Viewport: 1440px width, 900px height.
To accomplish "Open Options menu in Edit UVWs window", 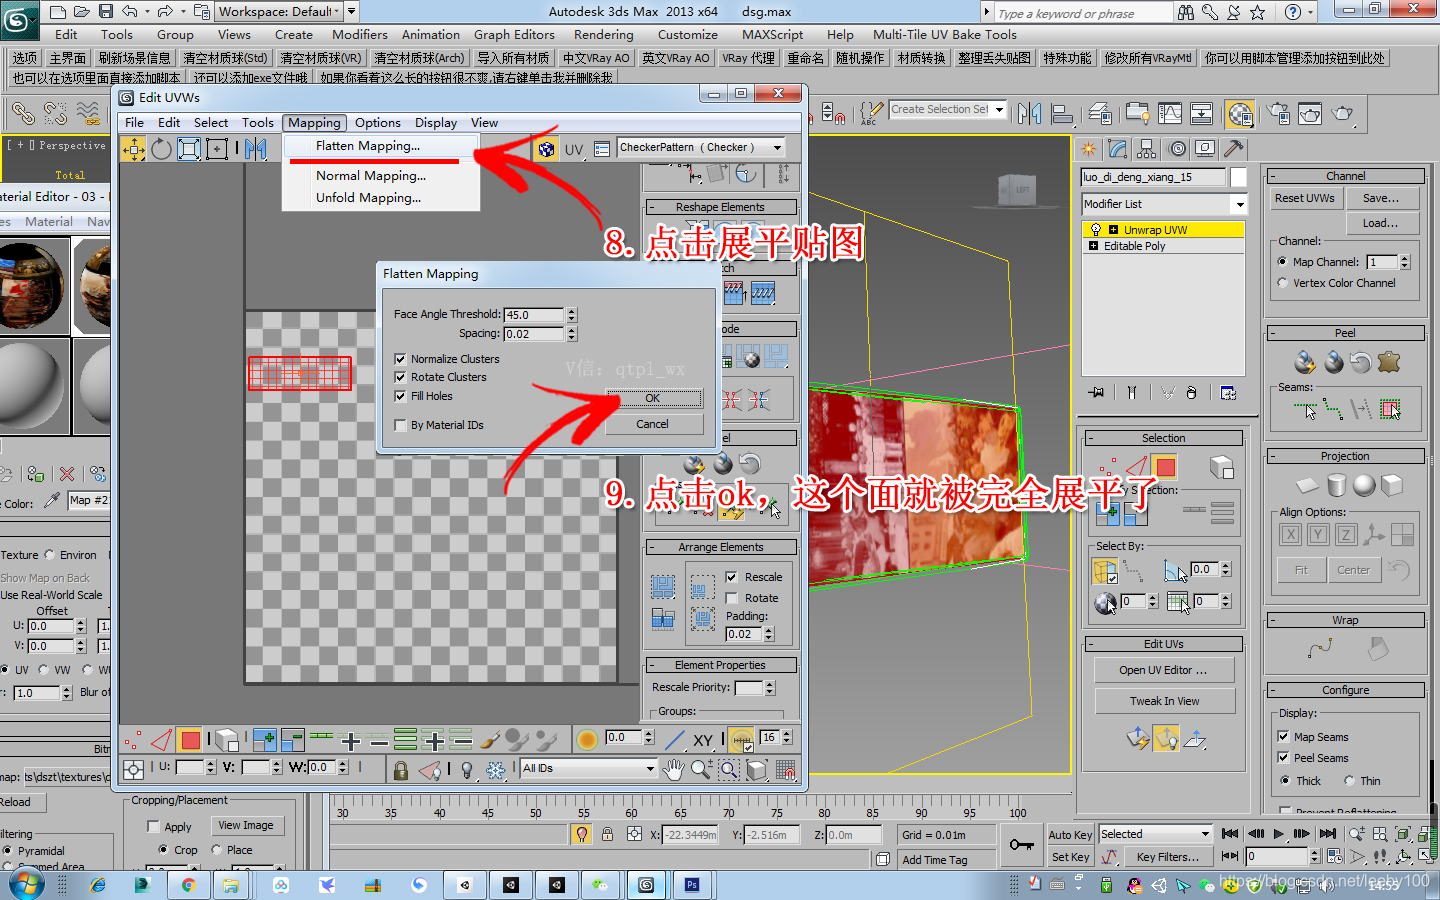I will tap(378, 123).
